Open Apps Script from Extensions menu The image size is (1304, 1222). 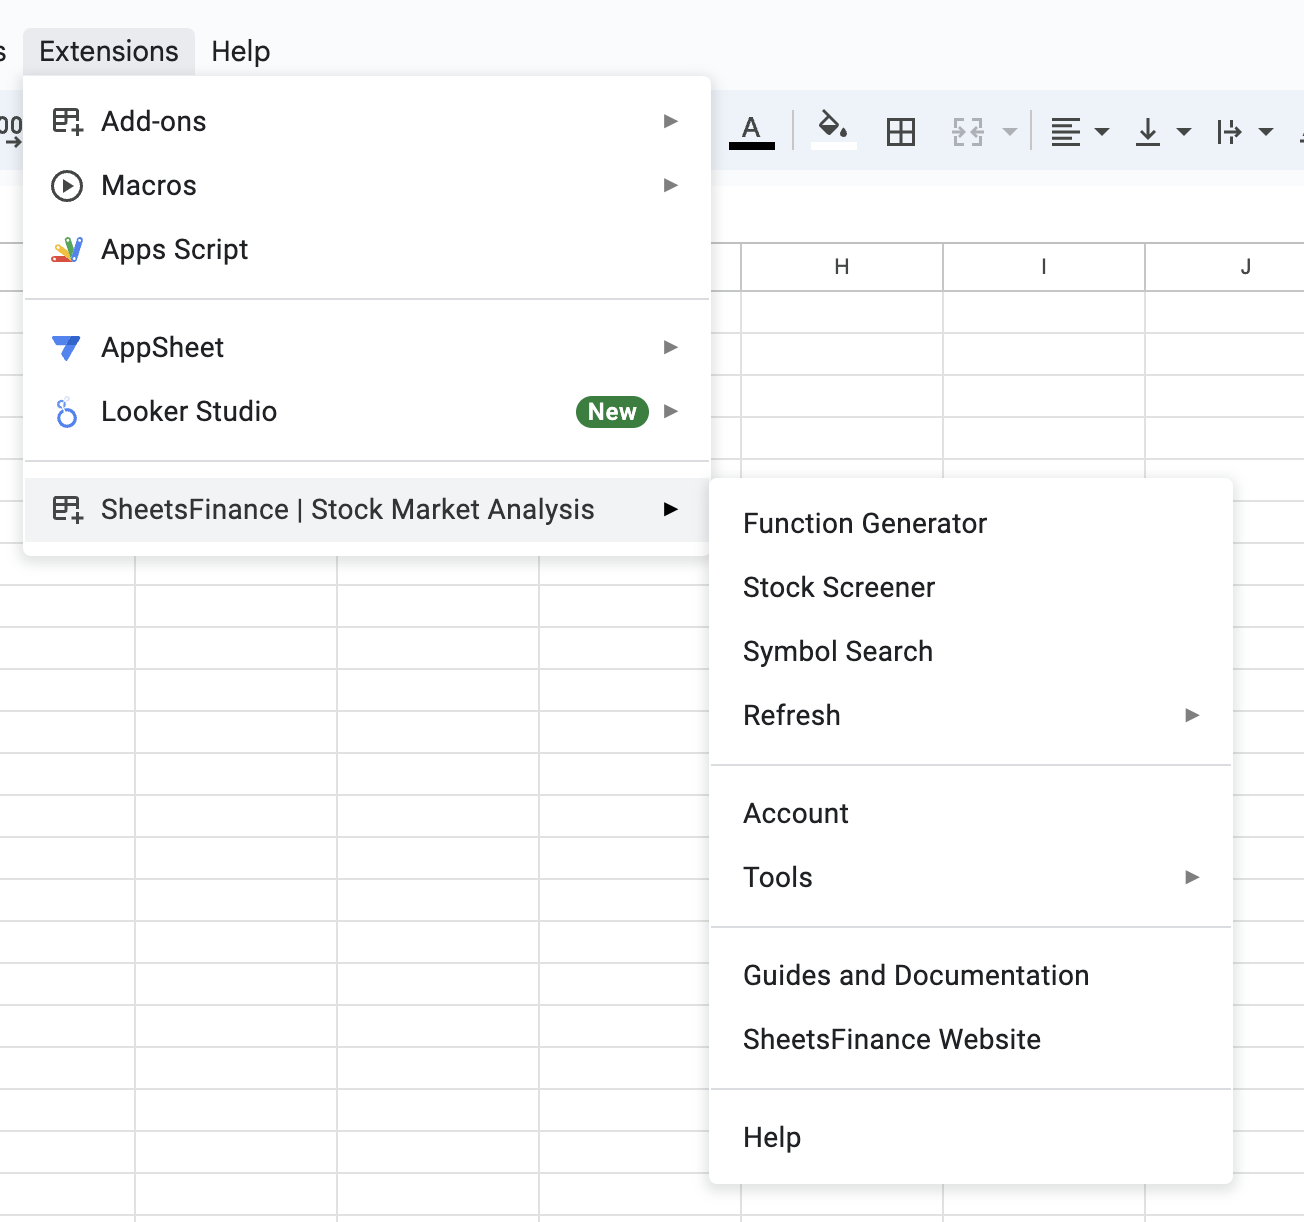point(175,249)
